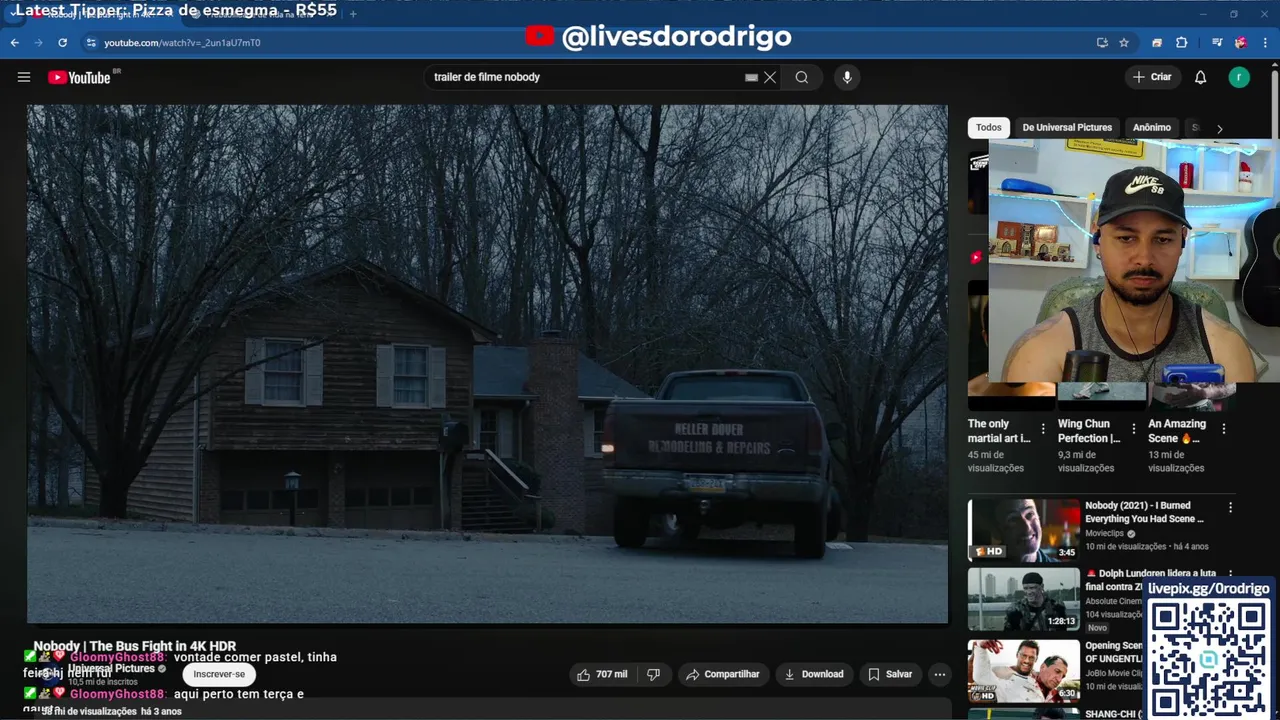This screenshot has height=720, width=1280.
Task: Open options for 'Wing Chun Perfection' video
Action: coord(1133,428)
